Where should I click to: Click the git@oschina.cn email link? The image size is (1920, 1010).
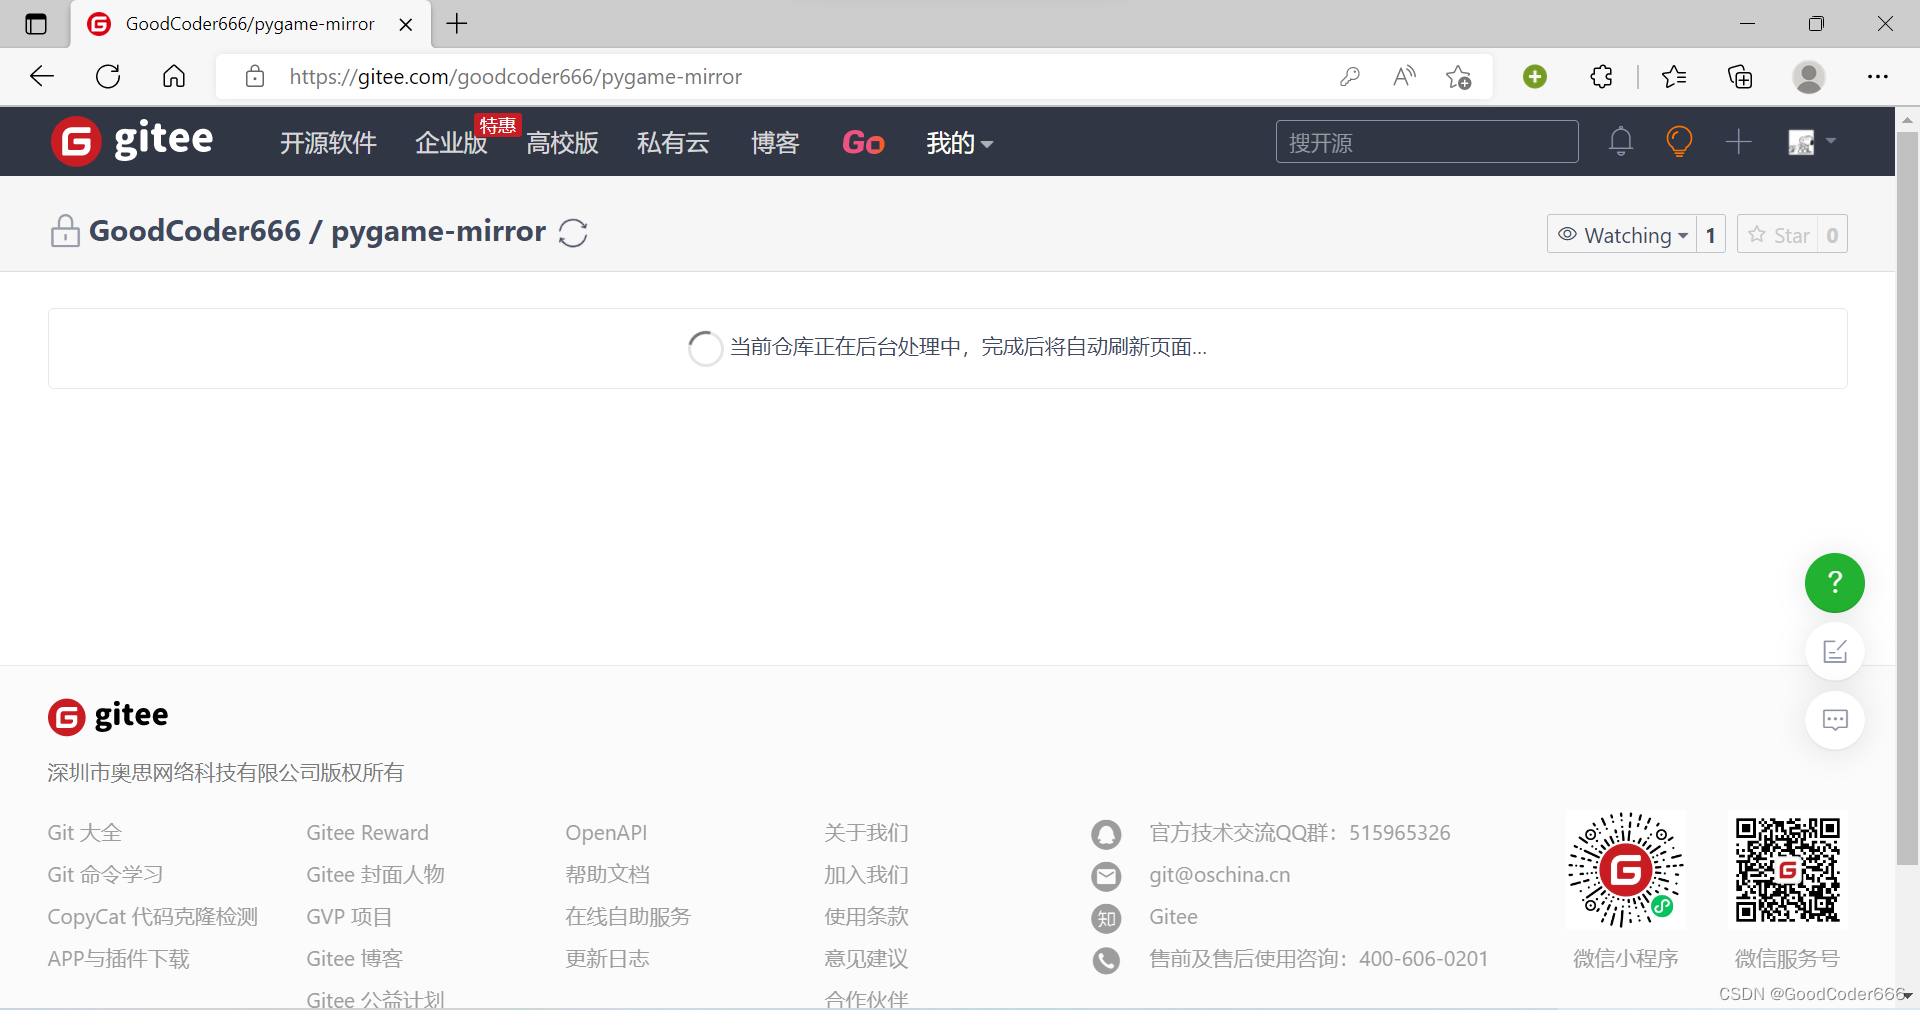pyautogui.click(x=1219, y=875)
